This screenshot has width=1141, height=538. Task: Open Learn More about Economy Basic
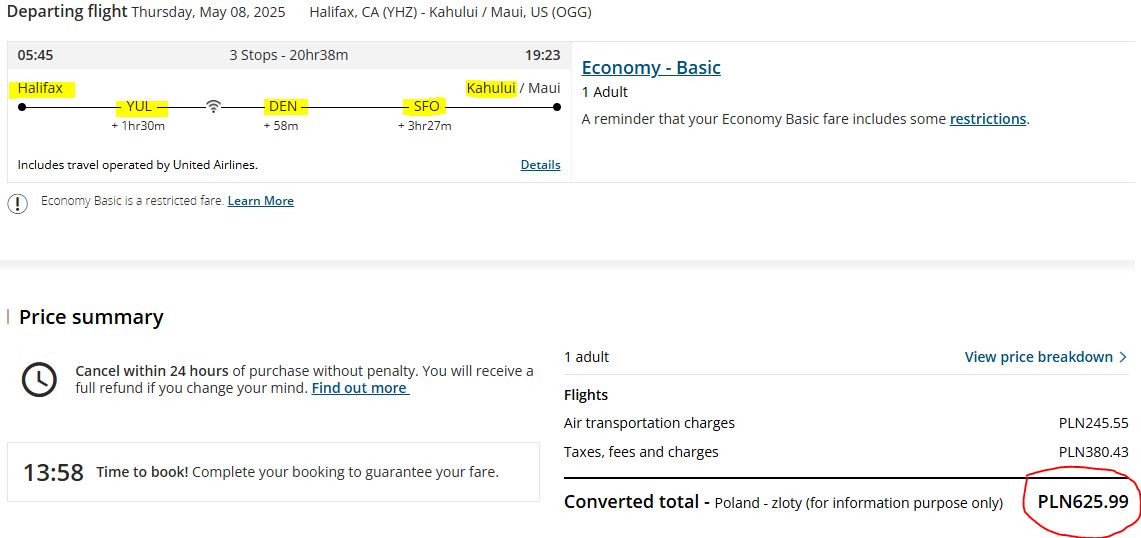pos(261,201)
